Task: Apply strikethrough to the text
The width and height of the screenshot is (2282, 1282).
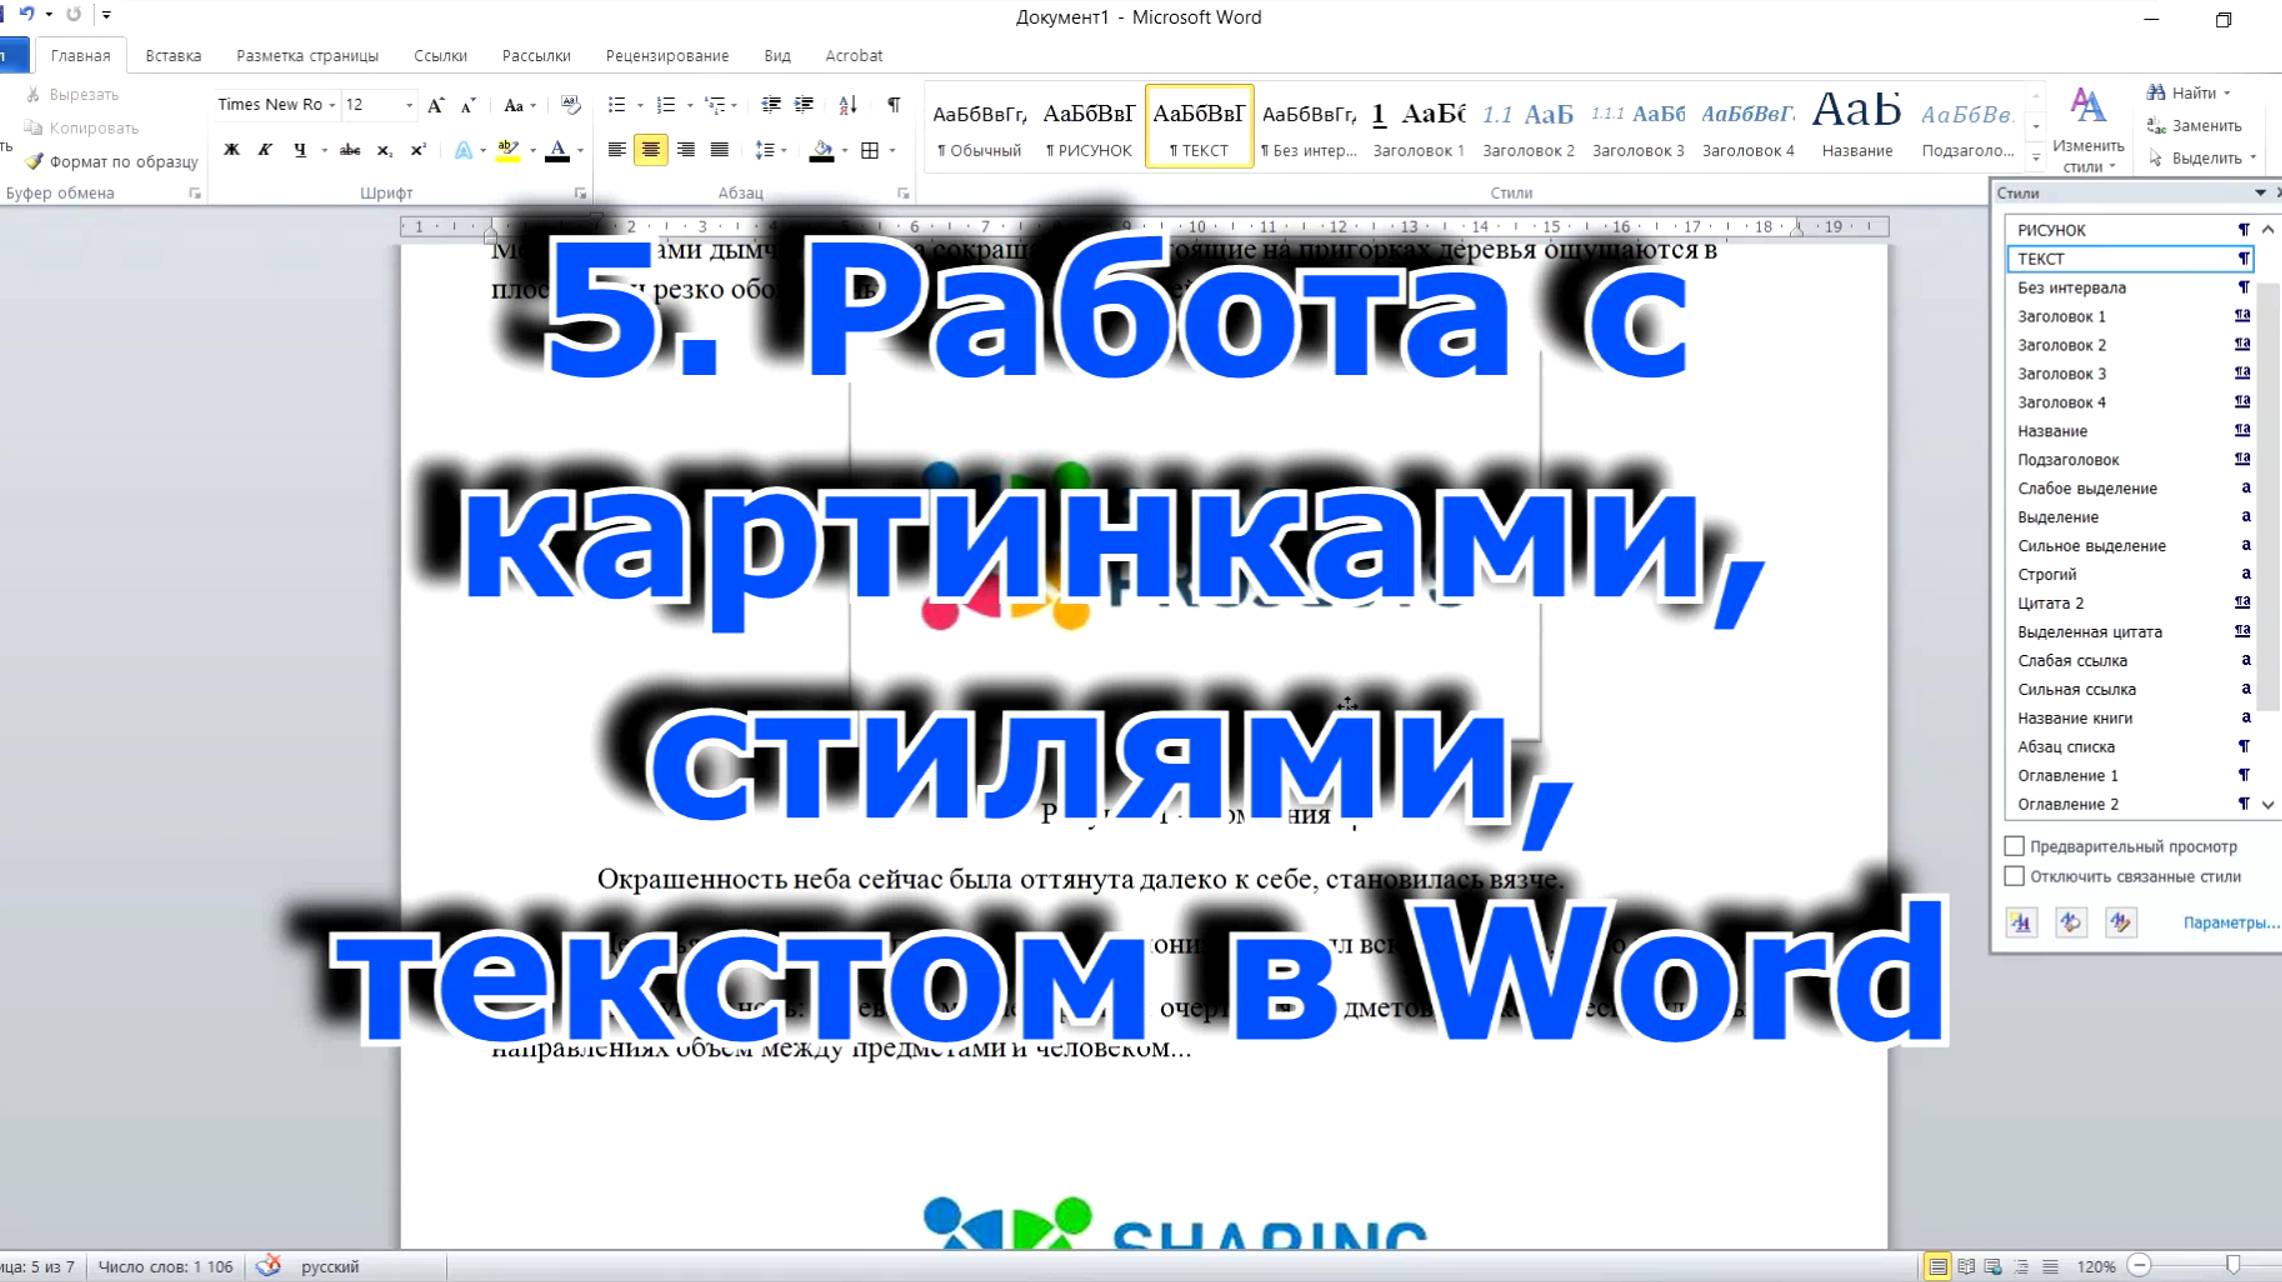Action: (x=349, y=149)
